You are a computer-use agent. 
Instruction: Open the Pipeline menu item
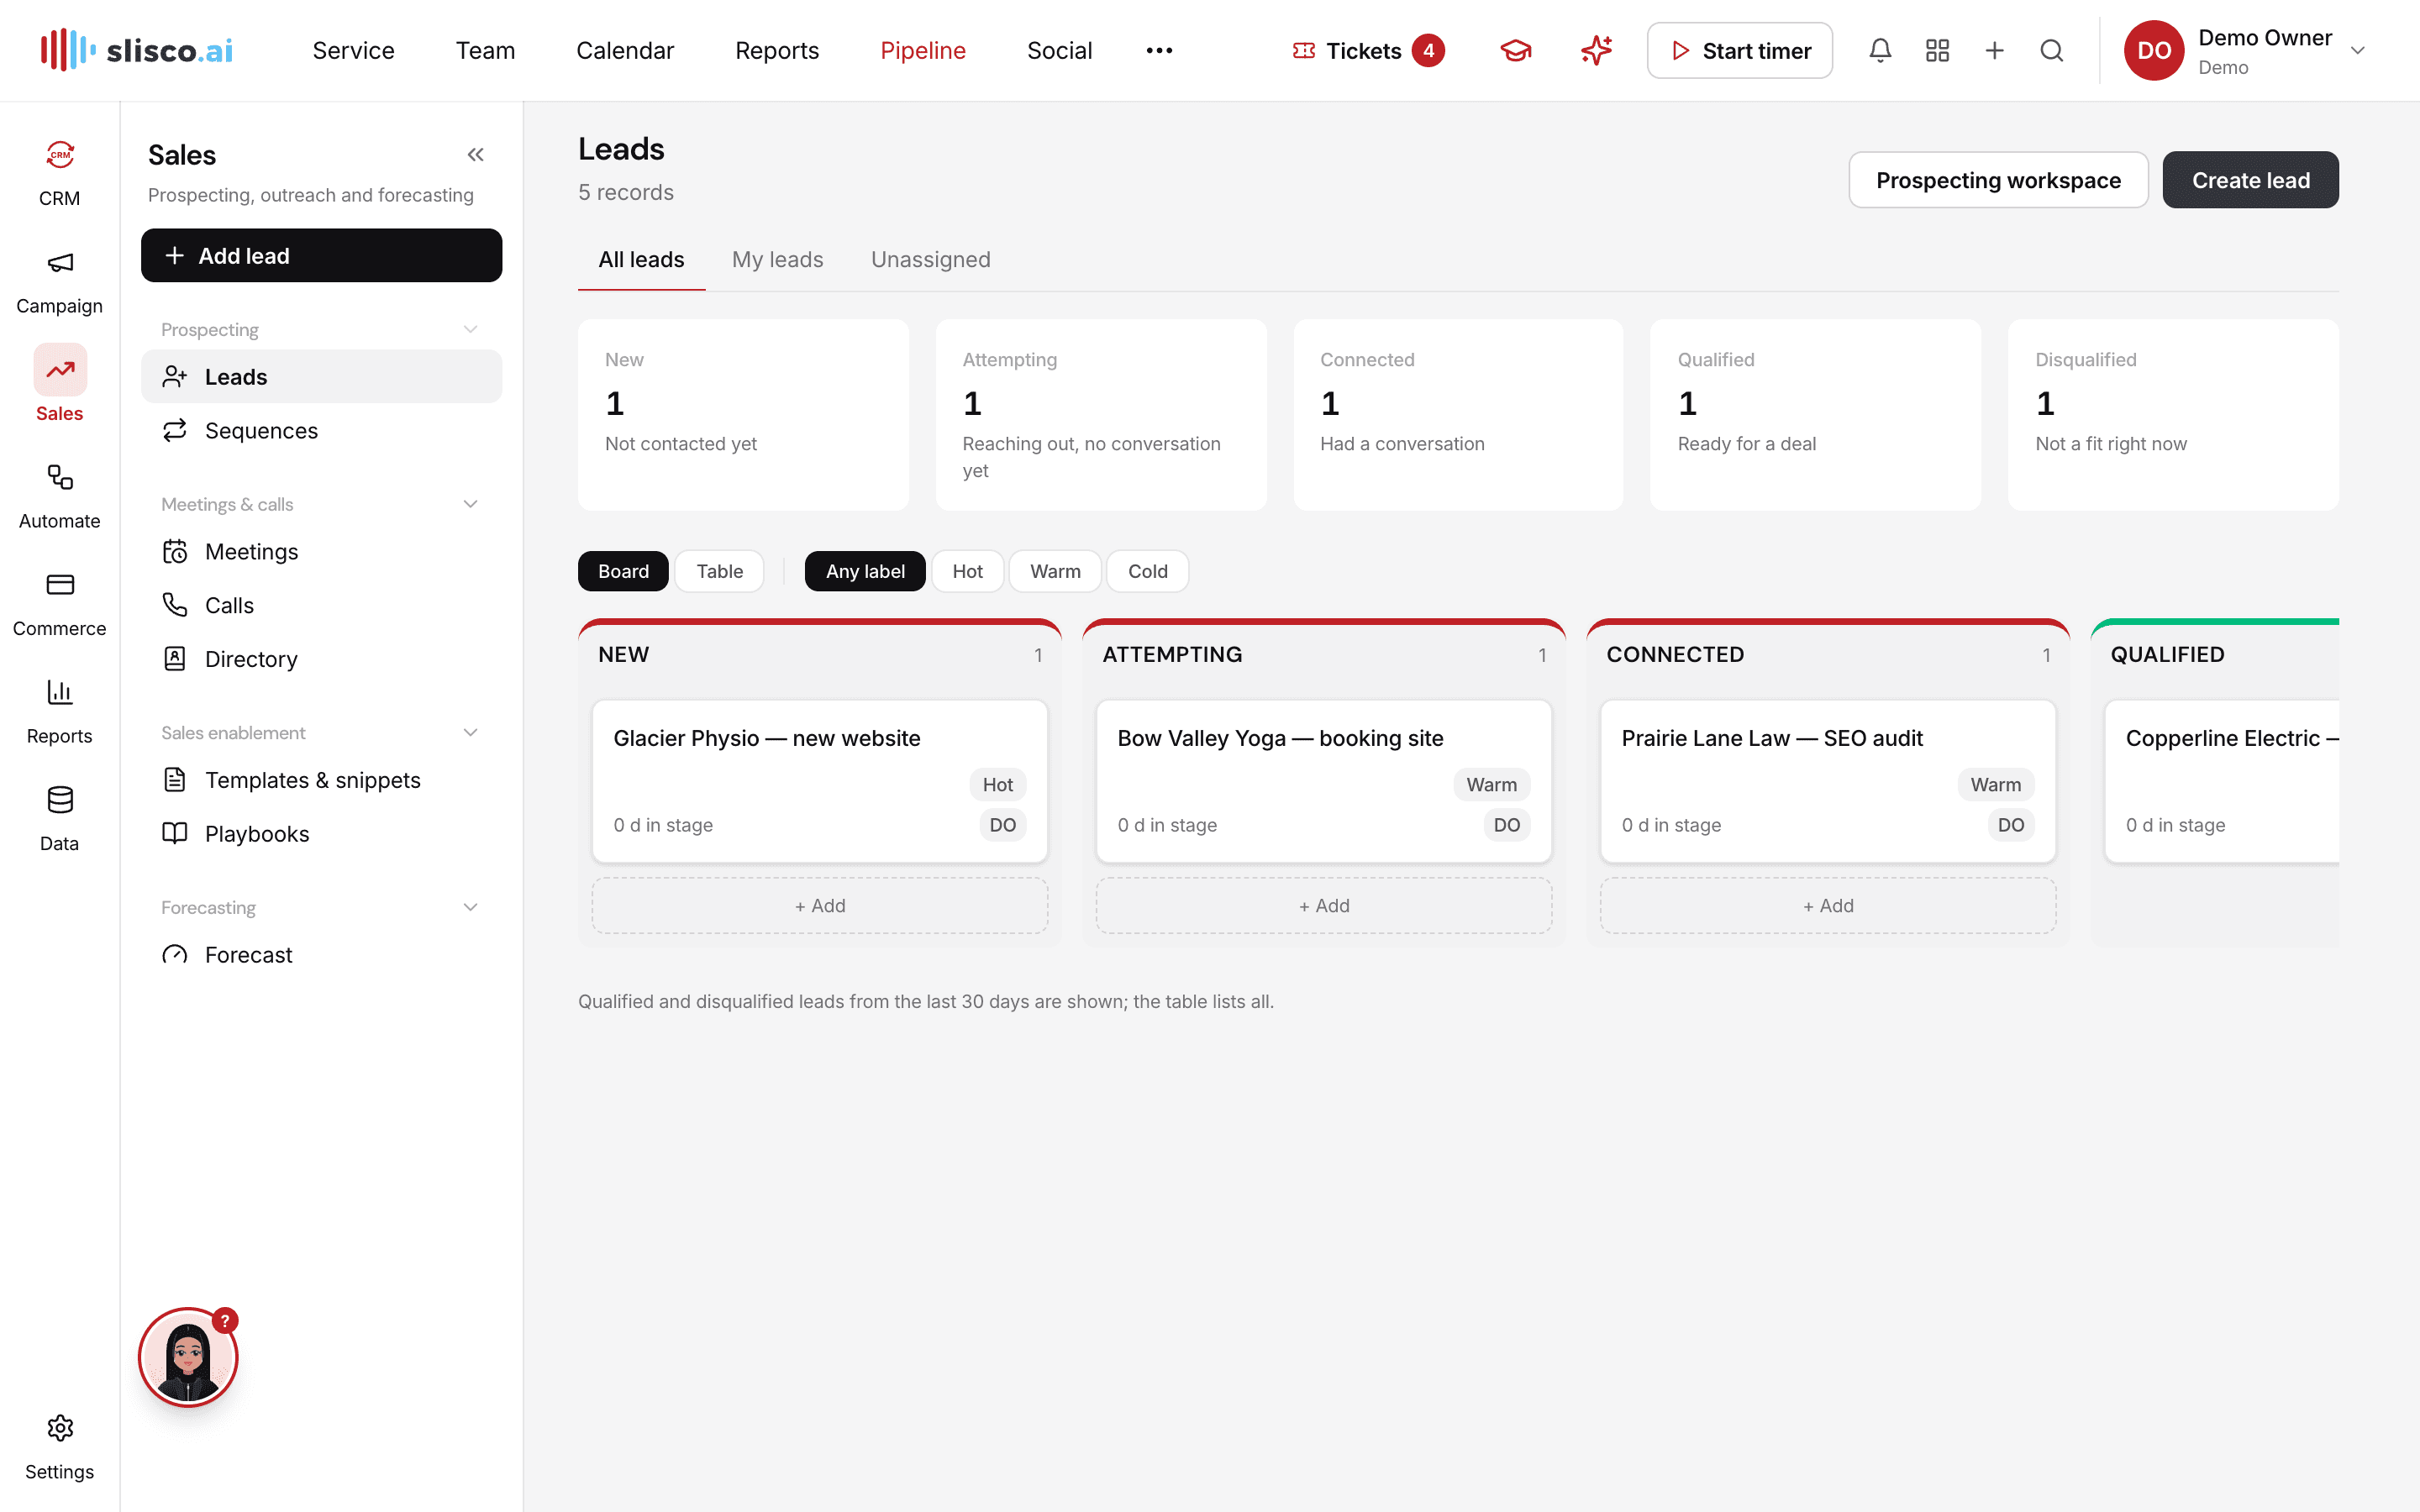[x=922, y=50]
